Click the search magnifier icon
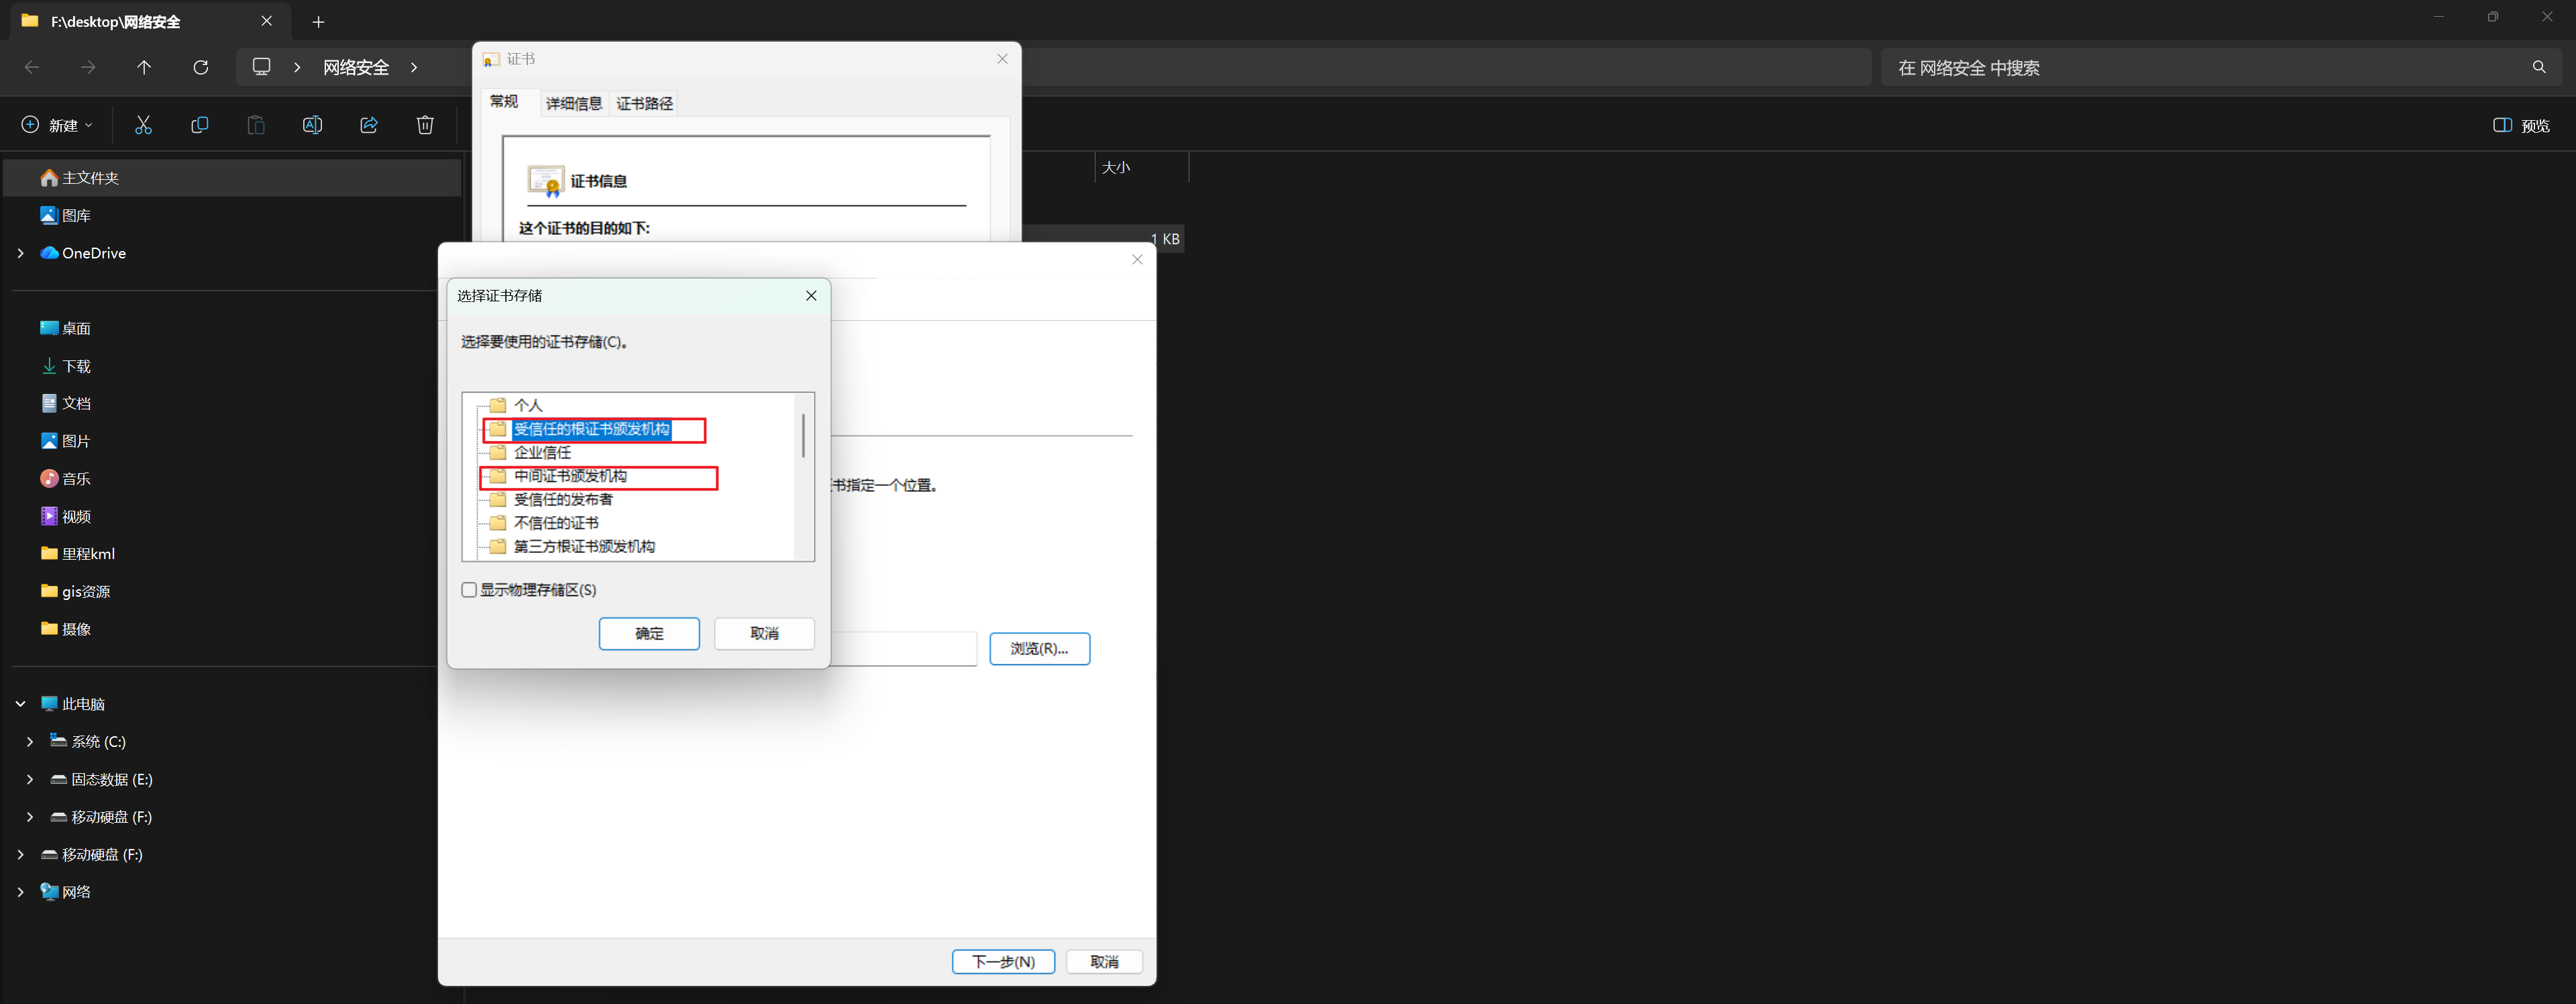The width and height of the screenshot is (2576, 1004). tap(2539, 67)
